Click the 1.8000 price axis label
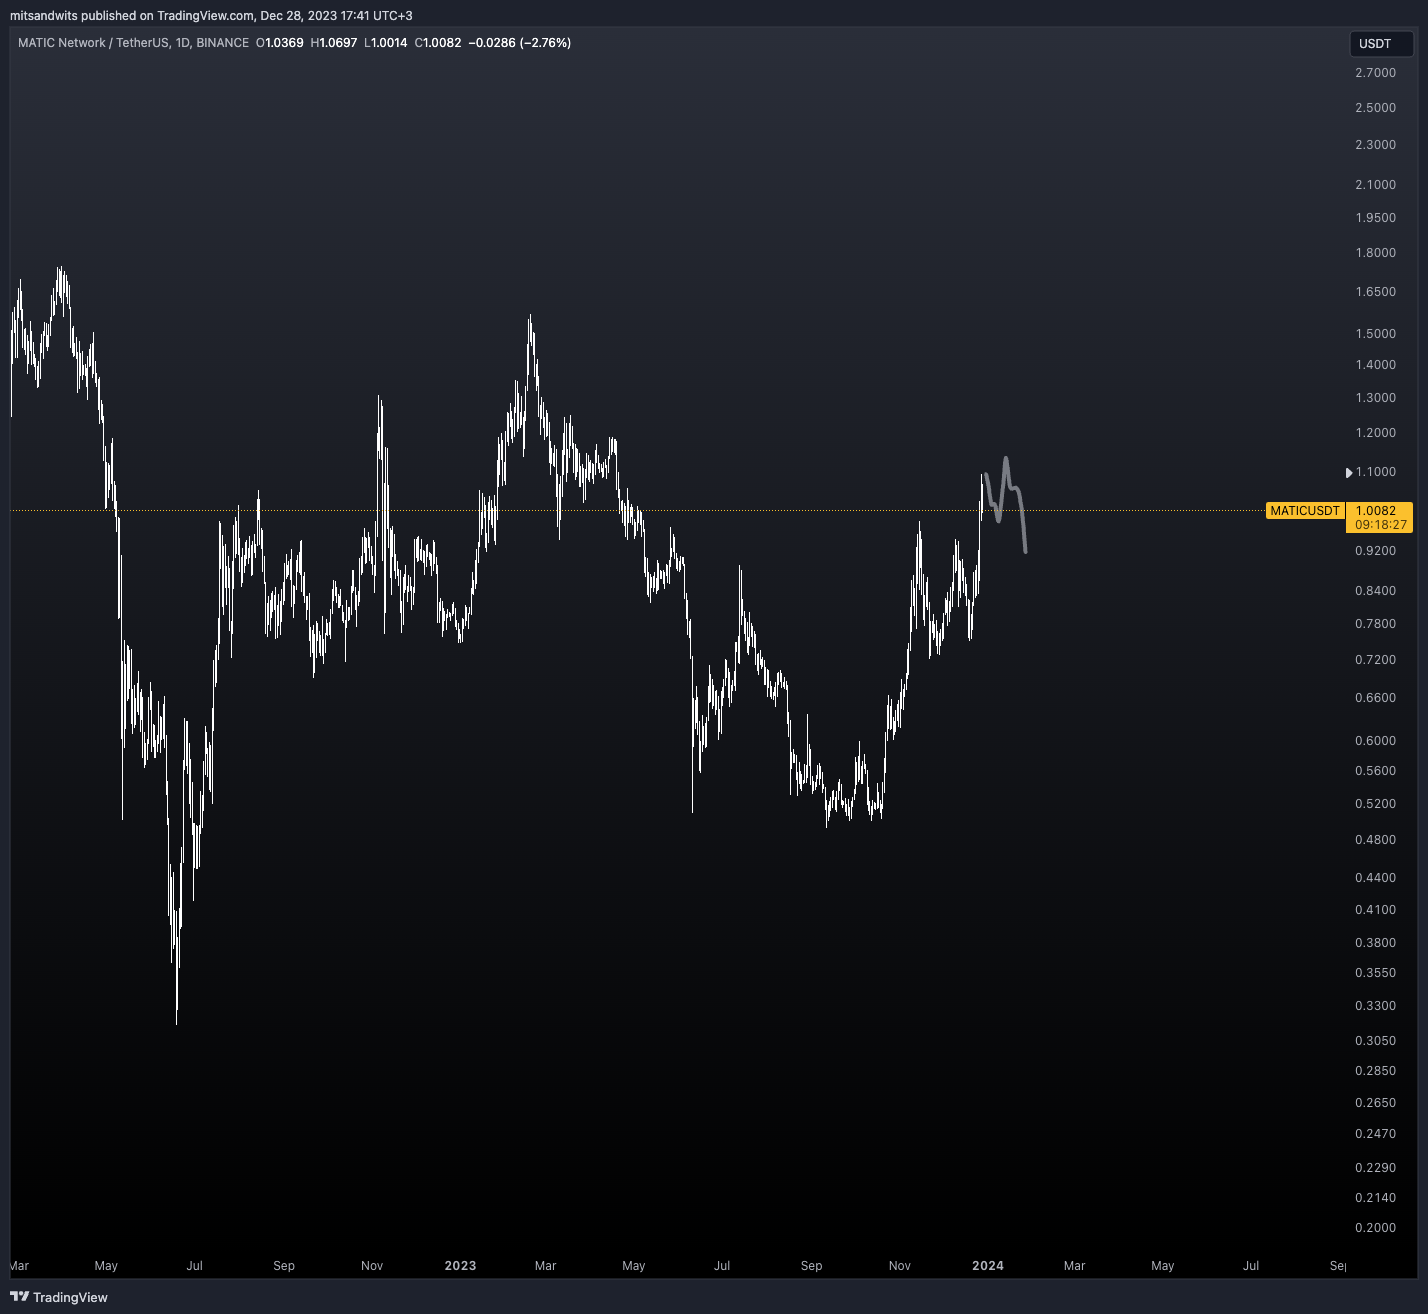 (1375, 252)
